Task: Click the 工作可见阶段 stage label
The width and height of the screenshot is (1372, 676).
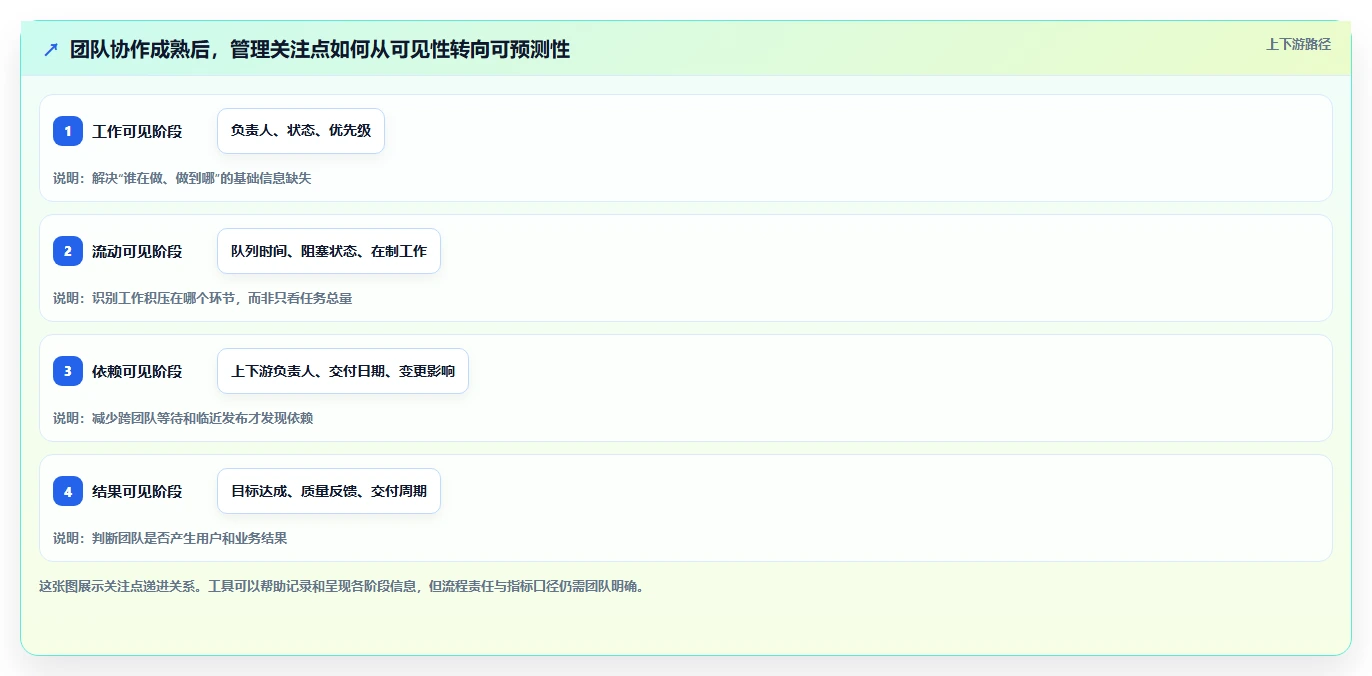Action: (x=137, y=131)
